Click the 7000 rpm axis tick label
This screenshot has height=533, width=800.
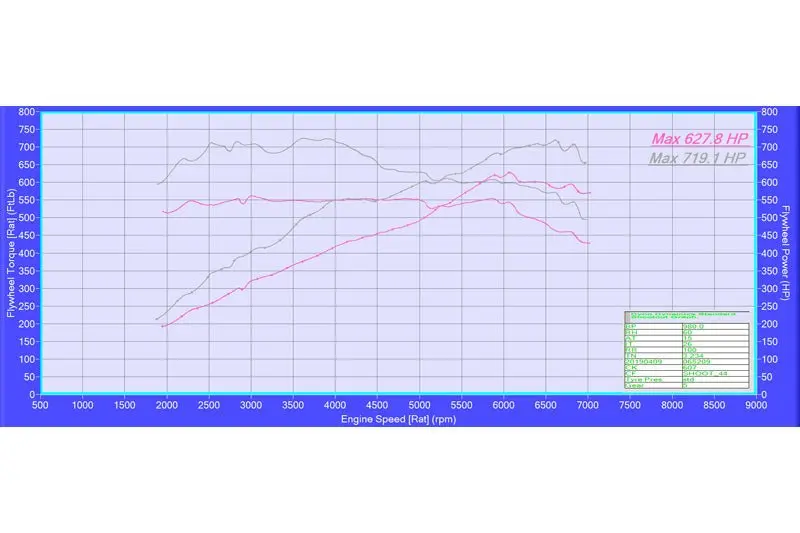pos(588,405)
